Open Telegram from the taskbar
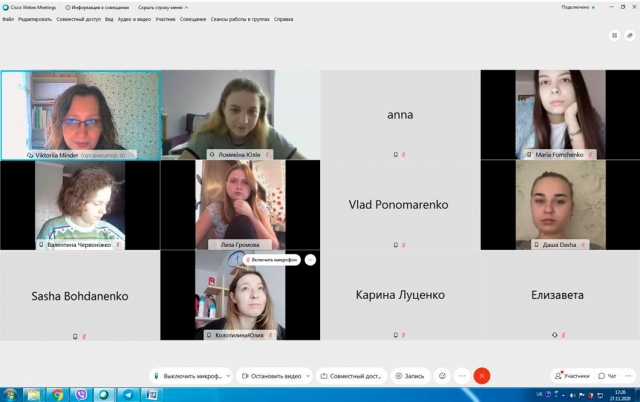Viewport: 640px width, 402px height. tap(128, 395)
